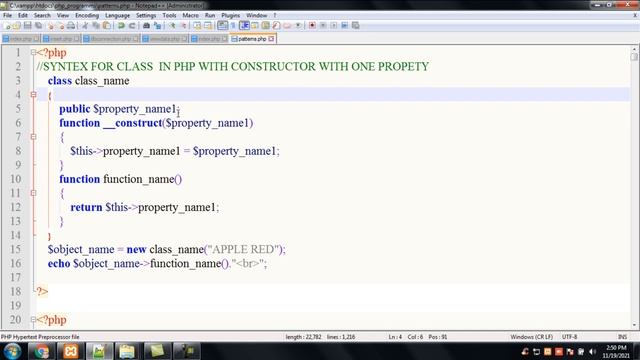Click the Stop Recording macro icon

pos(323,26)
